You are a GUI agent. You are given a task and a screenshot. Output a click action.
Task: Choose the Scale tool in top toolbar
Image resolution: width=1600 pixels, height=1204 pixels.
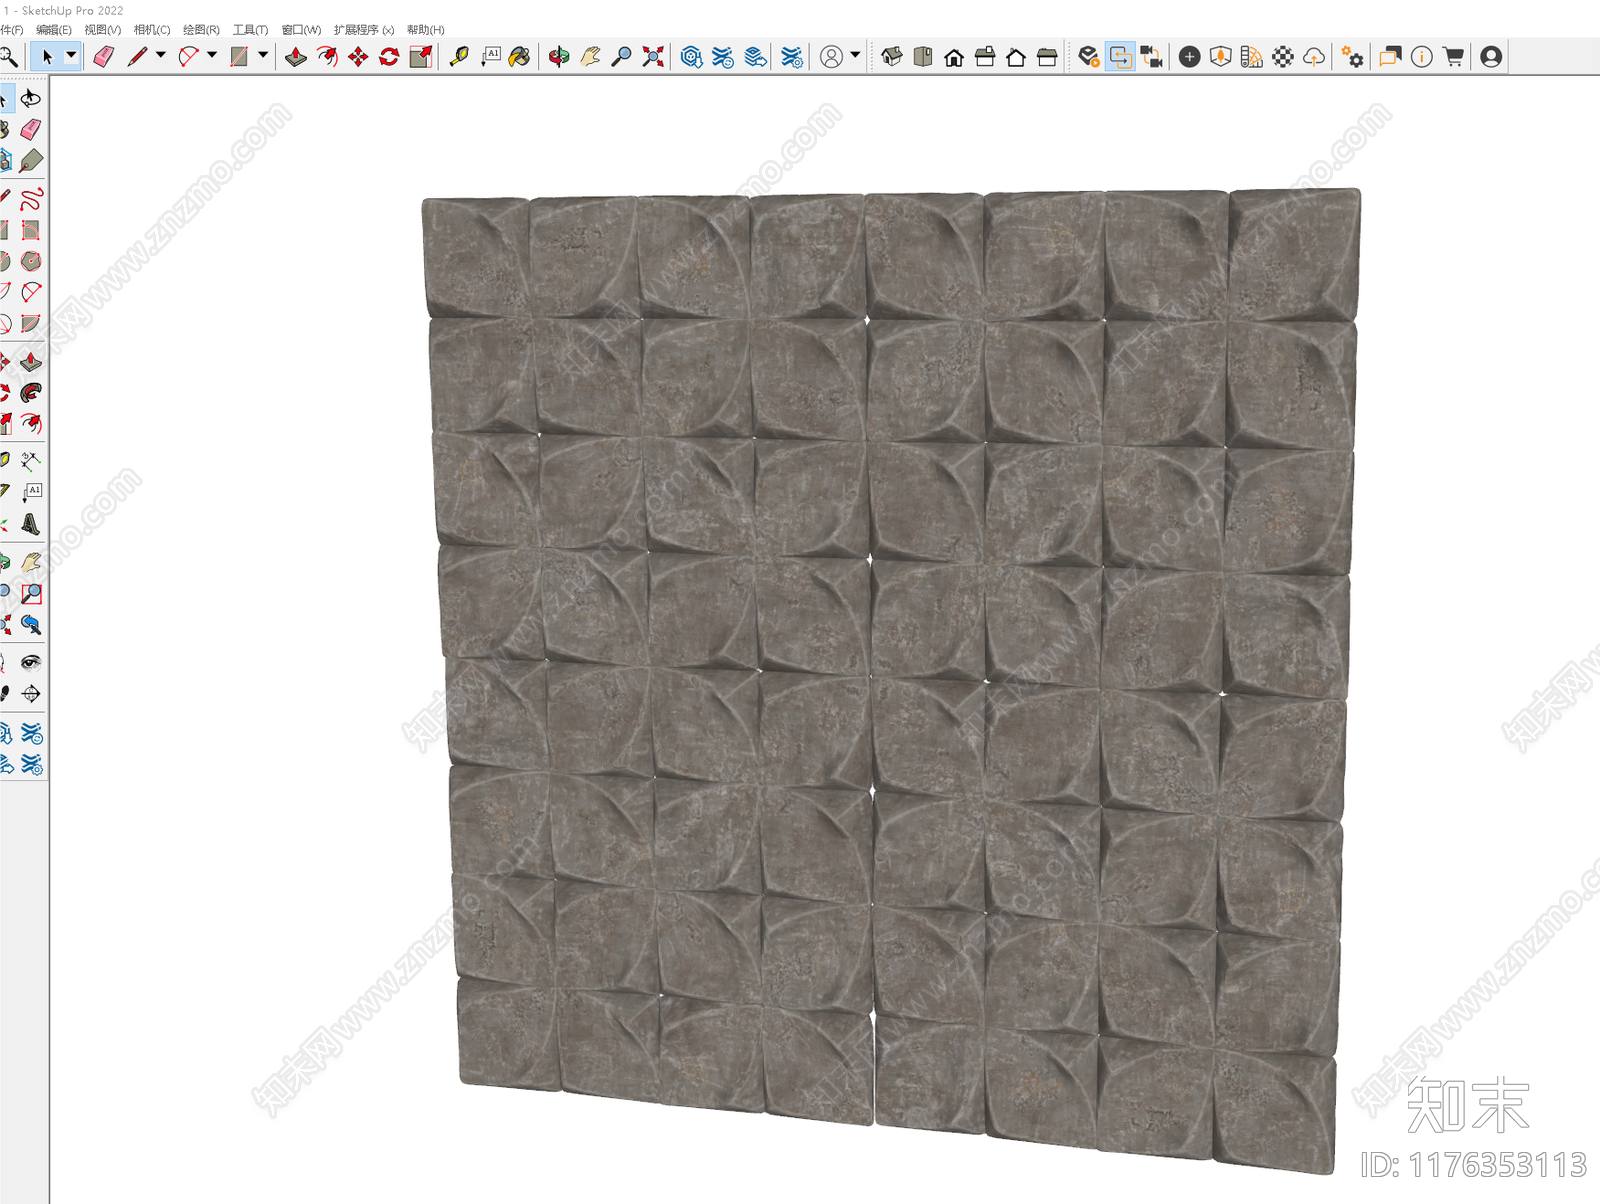(x=421, y=57)
